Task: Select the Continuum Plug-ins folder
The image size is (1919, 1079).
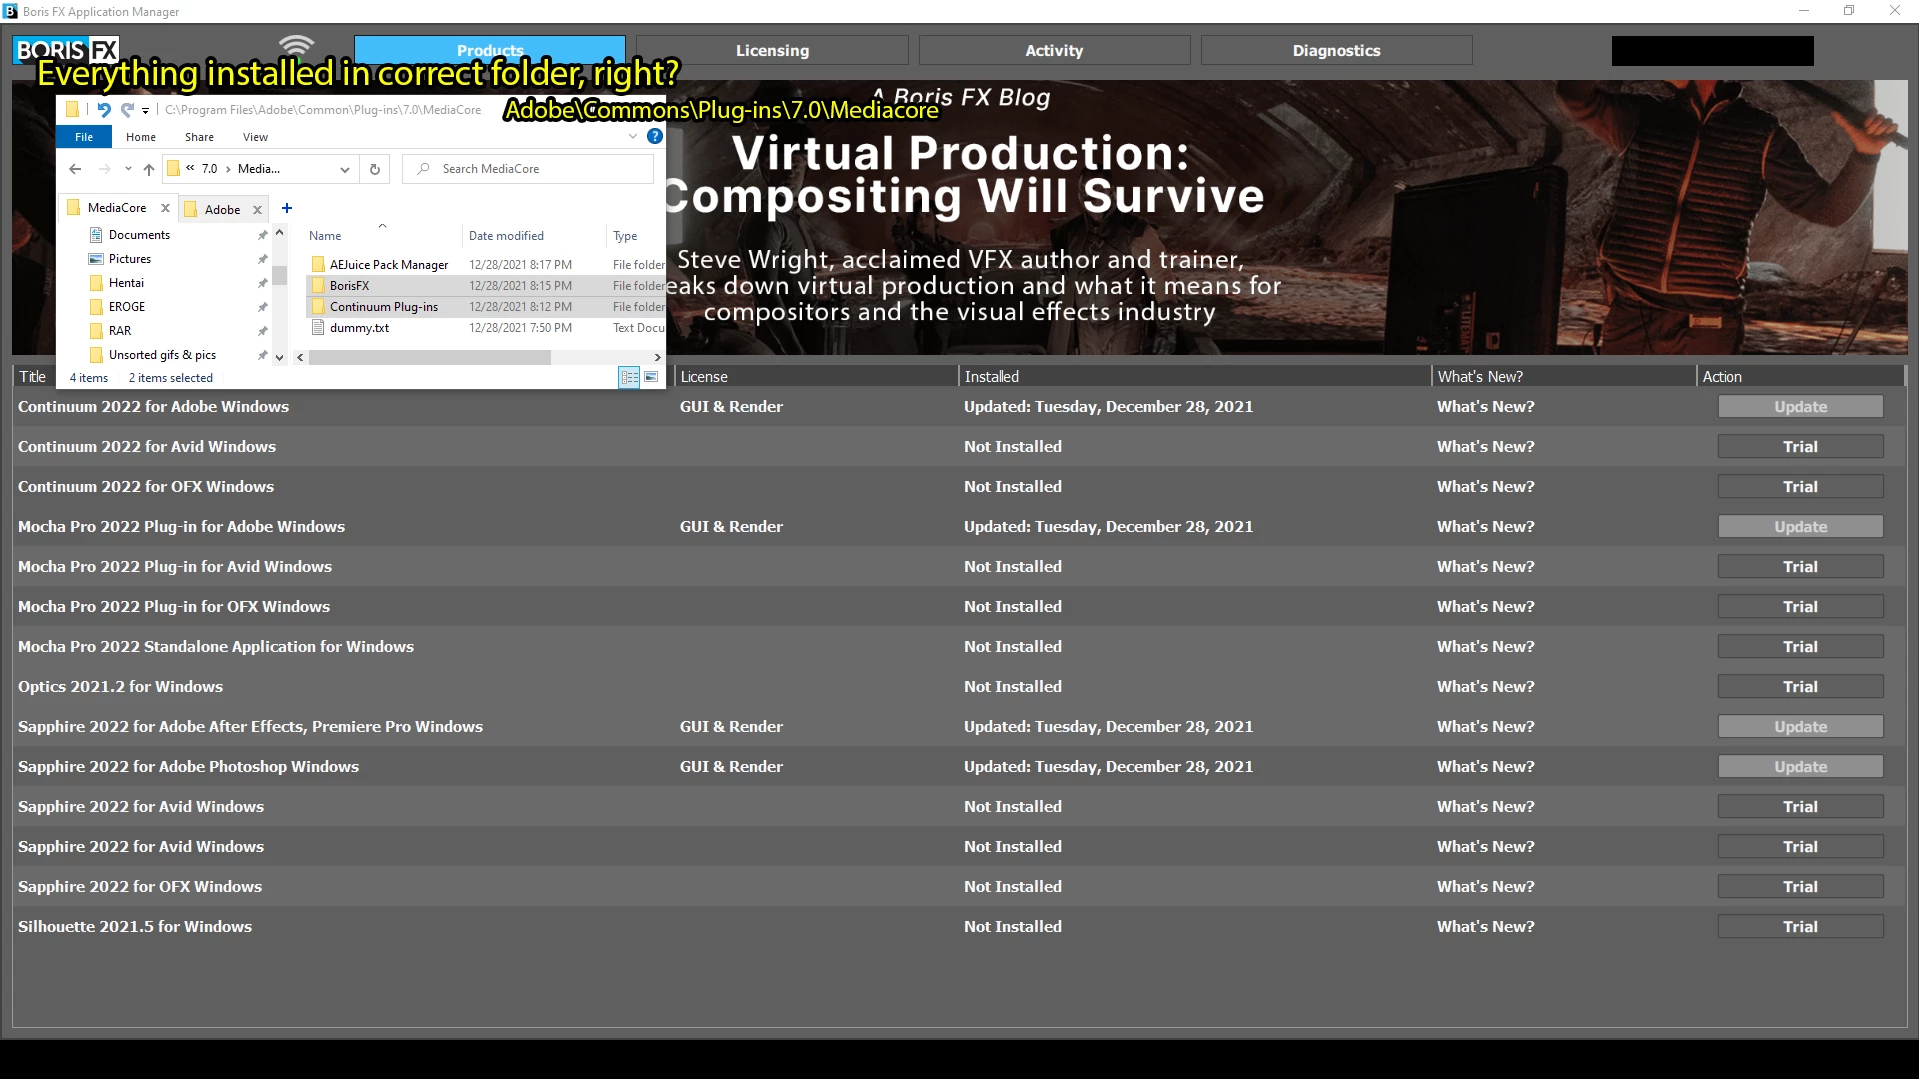Action: point(384,307)
